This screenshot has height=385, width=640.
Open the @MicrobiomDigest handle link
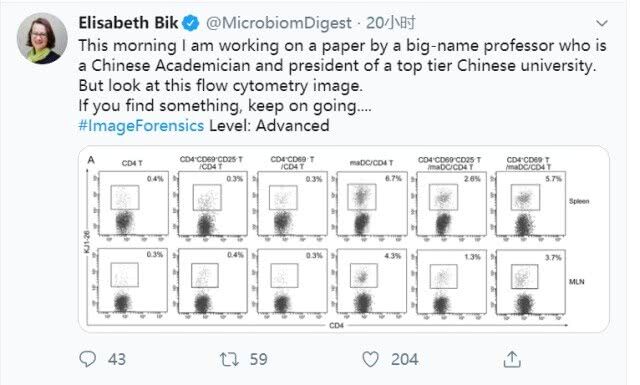(279, 23)
